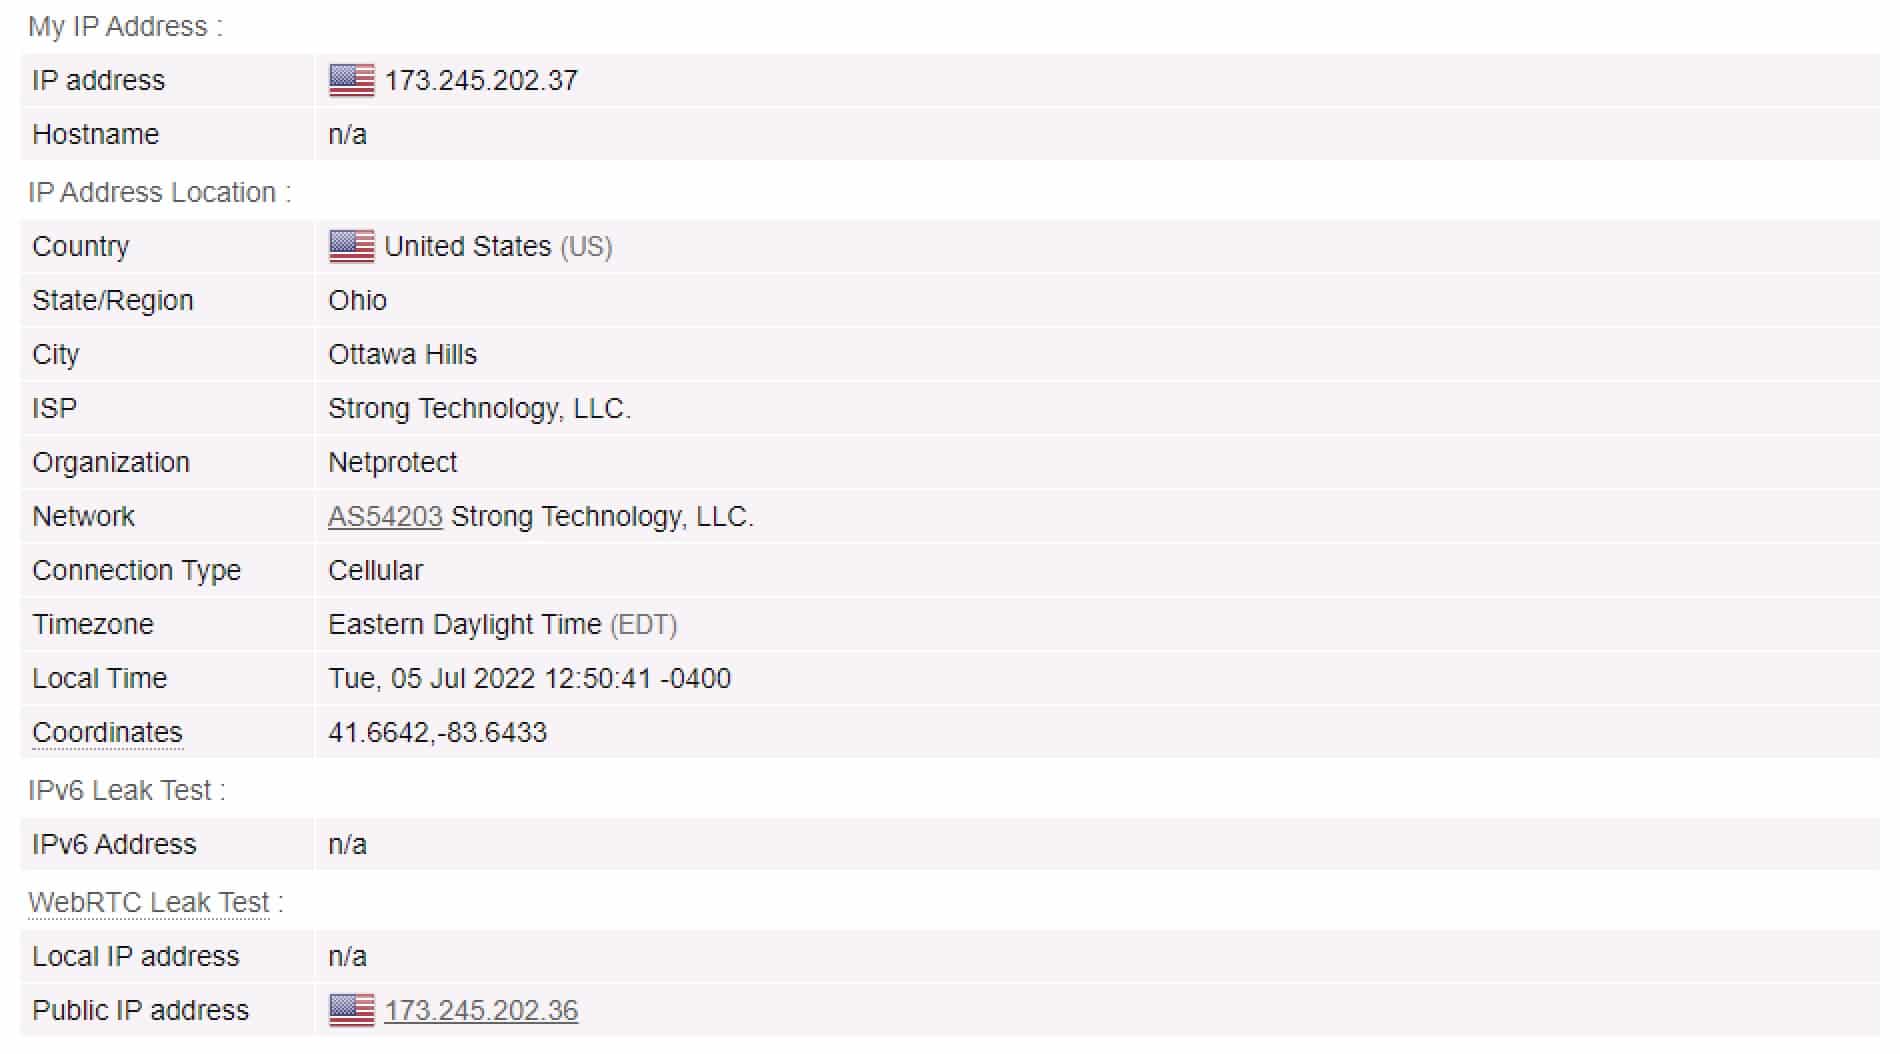This screenshot has height=1054, width=1900.
Task: Select the IP address value 173.245.202.37
Action: coord(481,80)
